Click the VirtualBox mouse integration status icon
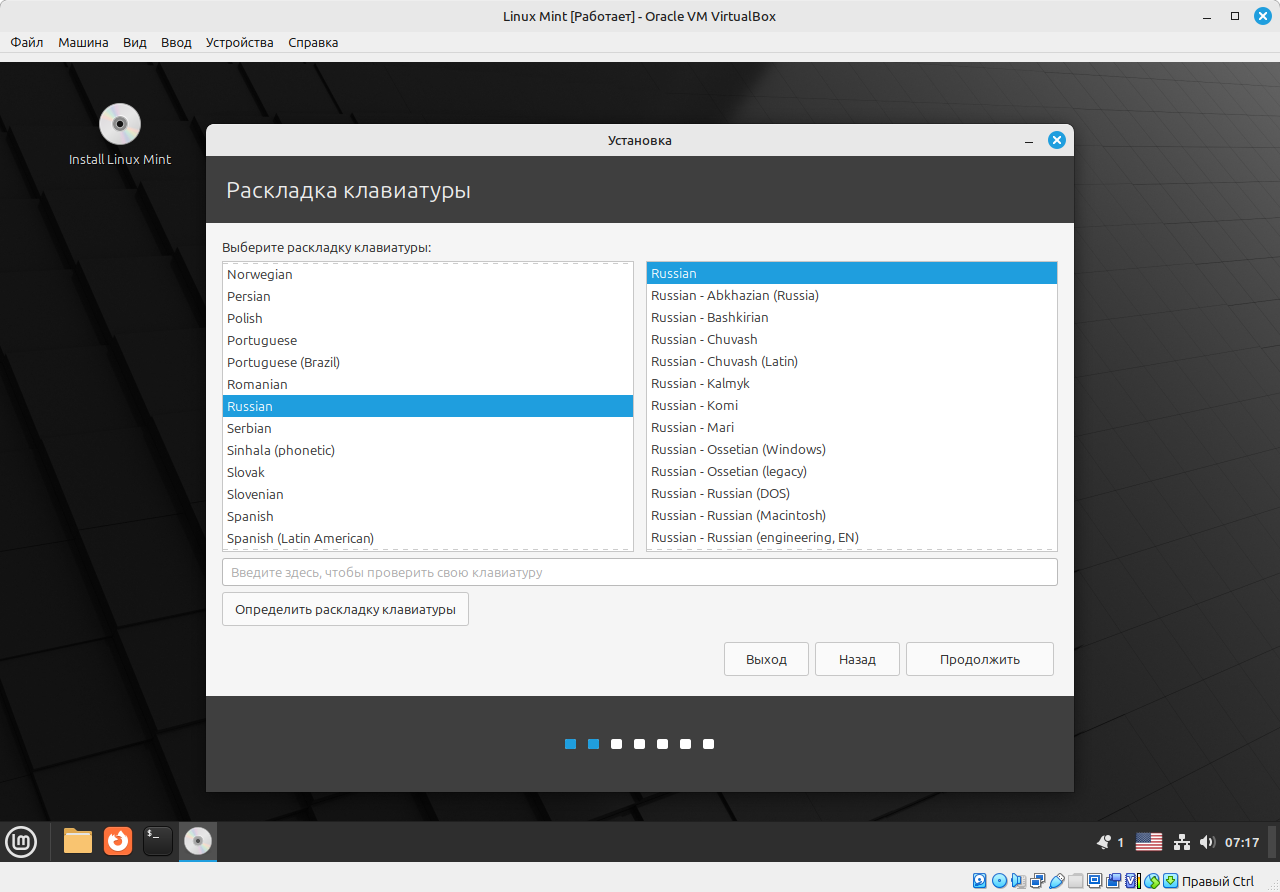The width and height of the screenshot is (1280, 892). [x=1152, y=881]
